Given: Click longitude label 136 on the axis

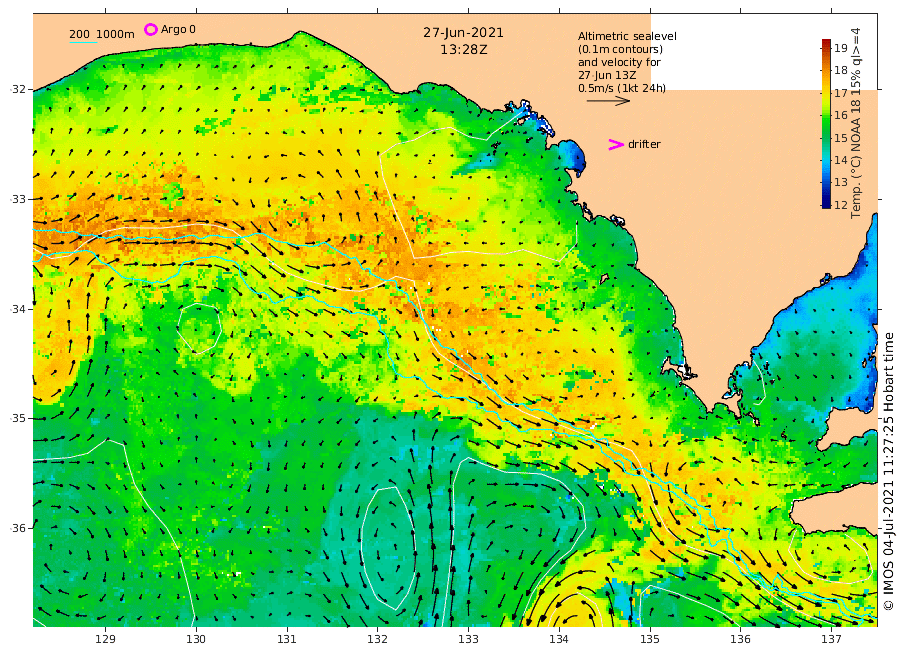Looking at the screenshot, I should click(740, 639).
